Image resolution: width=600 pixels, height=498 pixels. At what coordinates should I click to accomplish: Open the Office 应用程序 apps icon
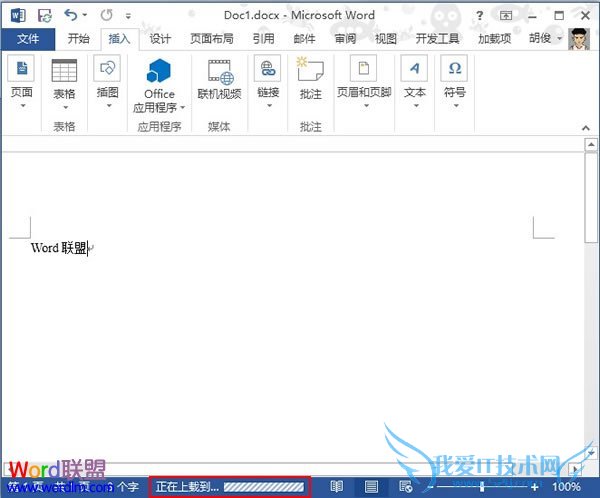click(159, 72)
